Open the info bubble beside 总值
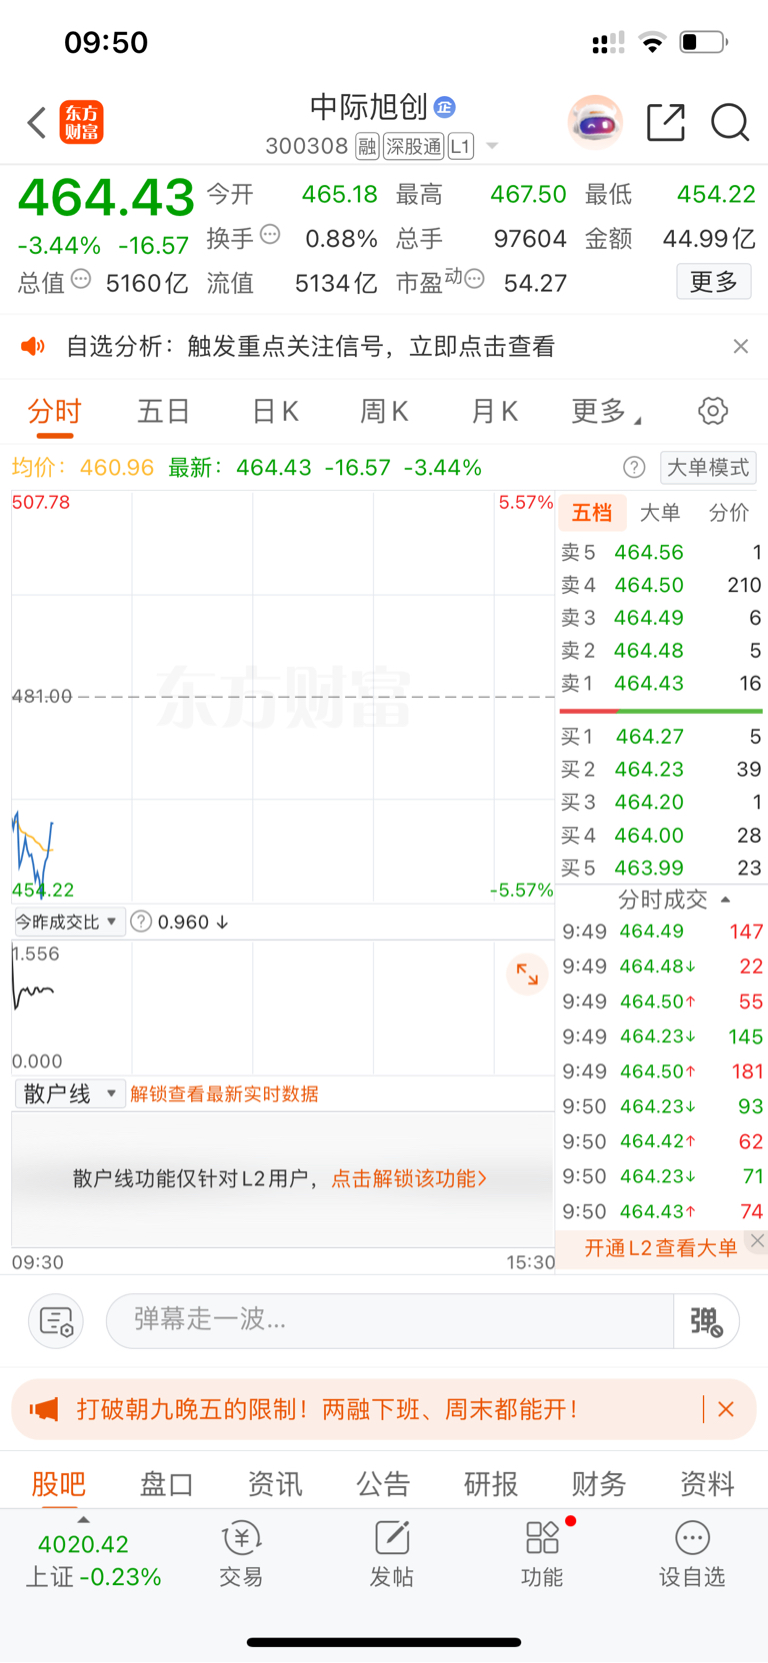768x1663 pixels. pyautogui.click(x=81, y=279)
